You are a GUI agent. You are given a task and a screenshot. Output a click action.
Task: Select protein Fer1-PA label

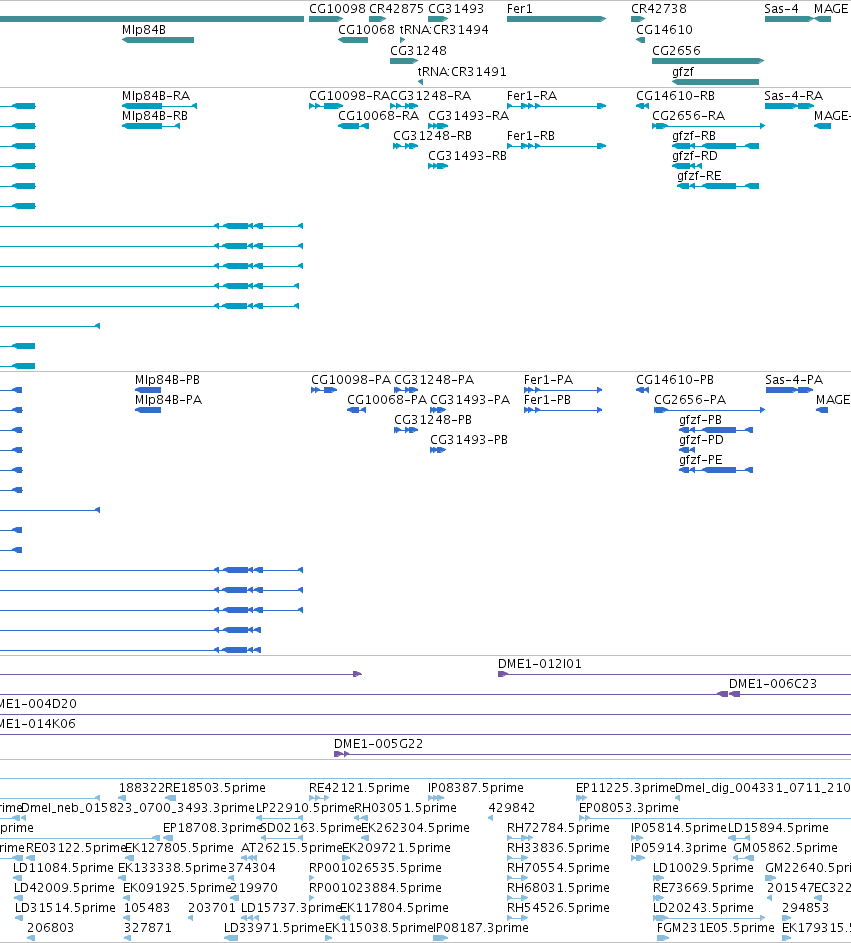[x=548, y=380]
